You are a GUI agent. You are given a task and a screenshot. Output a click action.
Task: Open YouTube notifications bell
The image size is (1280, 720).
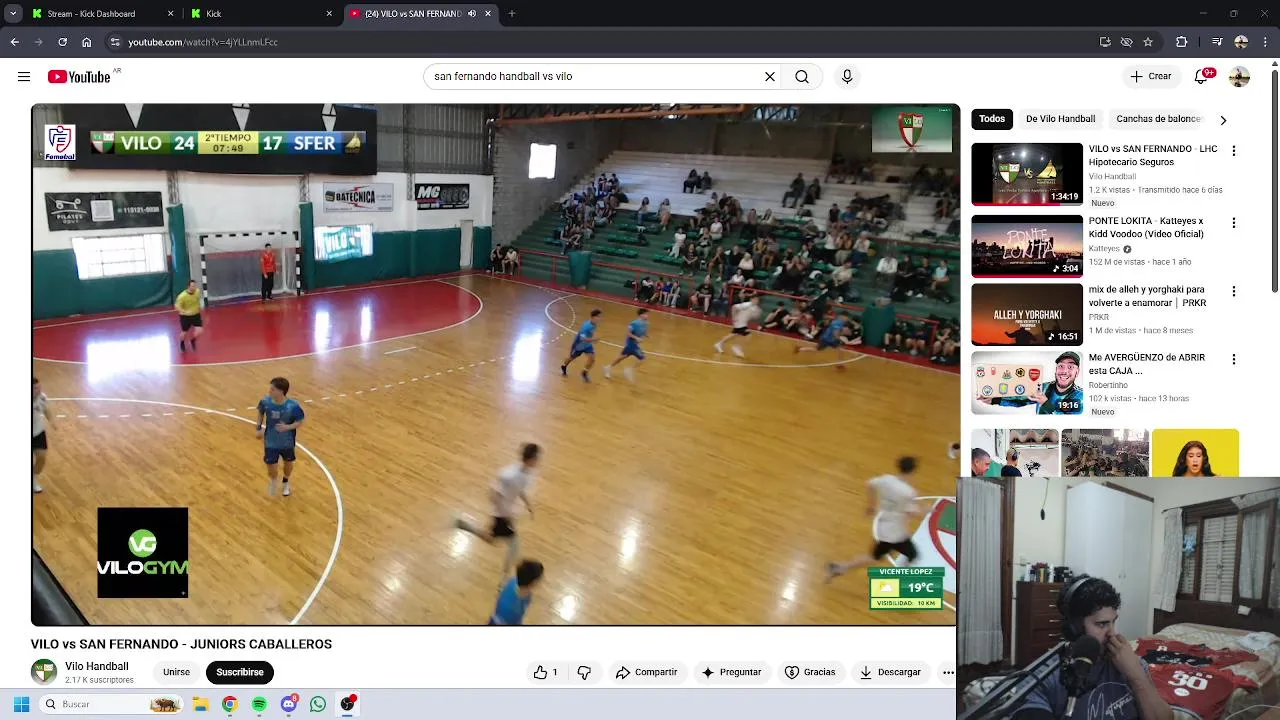[x=1203, y=76]
